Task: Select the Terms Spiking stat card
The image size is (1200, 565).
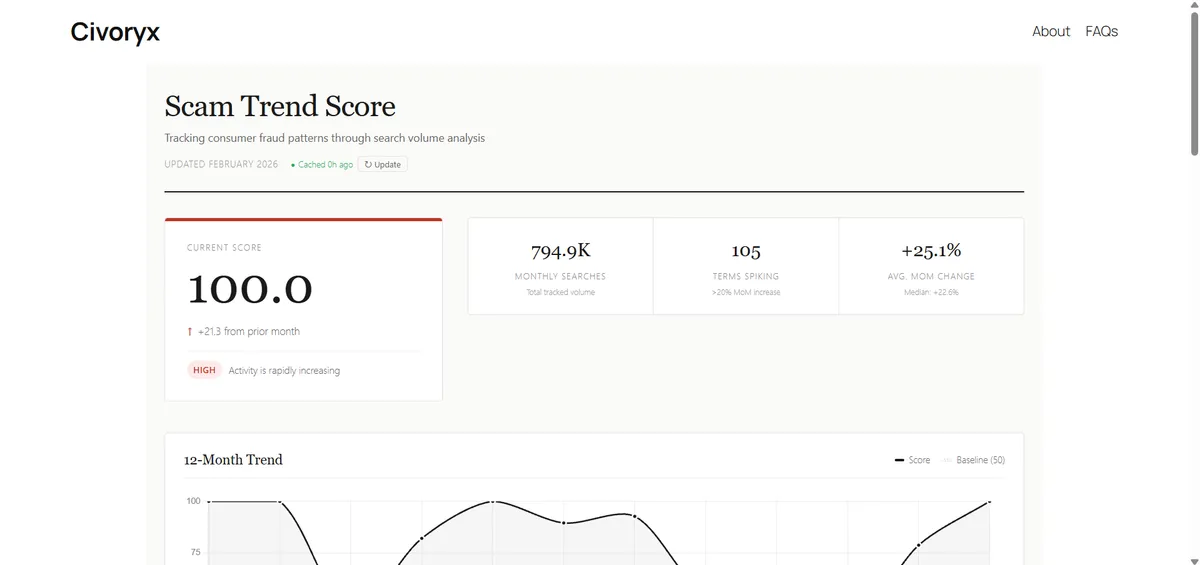Action: [x=746, y=266]
